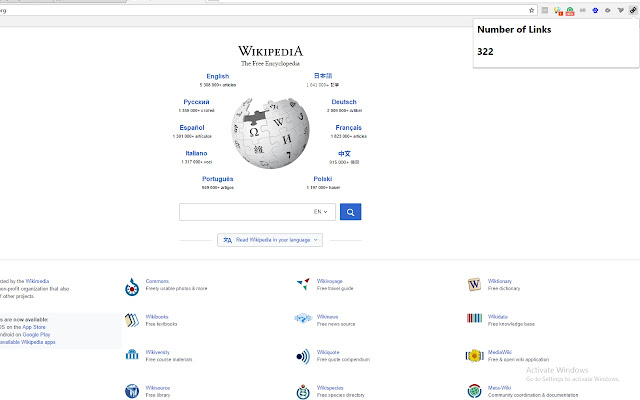Follow the MediaWiki text link

500,352
